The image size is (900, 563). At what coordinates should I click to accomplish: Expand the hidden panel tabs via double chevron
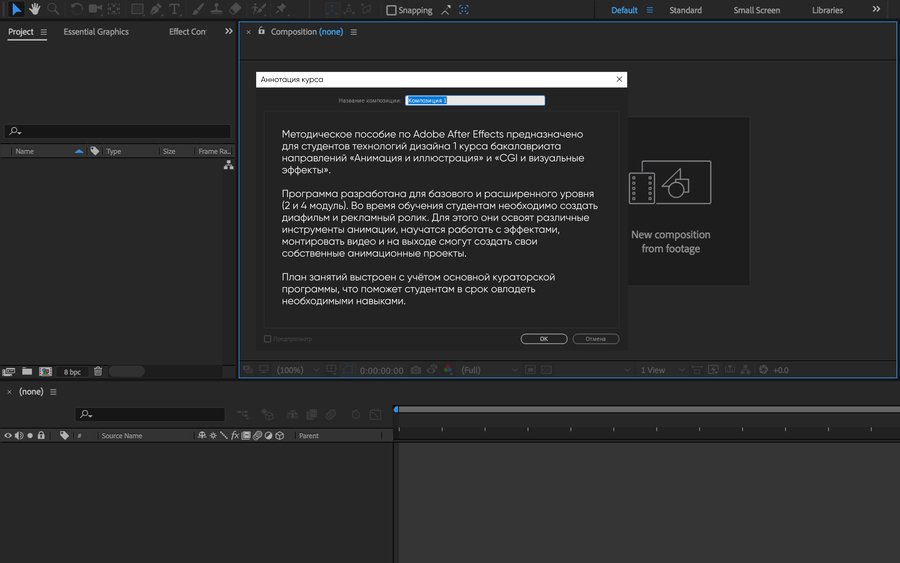point(229,31)
